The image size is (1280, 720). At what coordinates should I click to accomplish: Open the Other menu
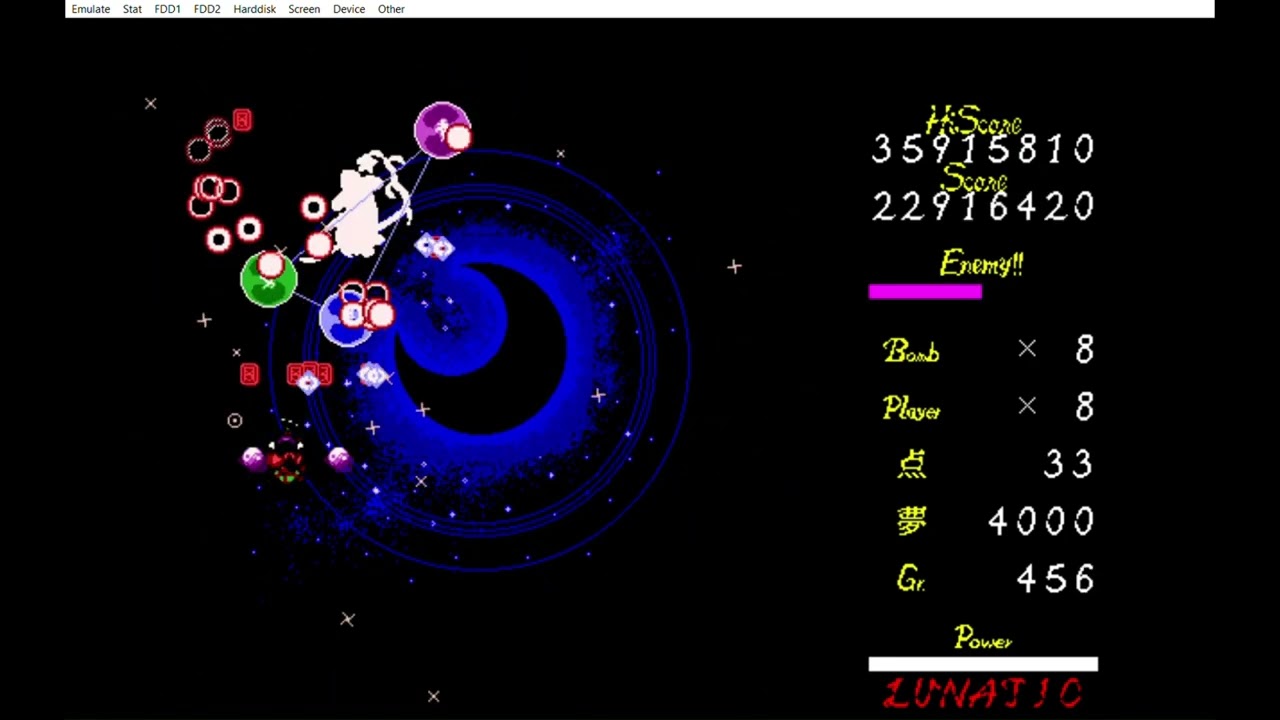tap(391, 9)
